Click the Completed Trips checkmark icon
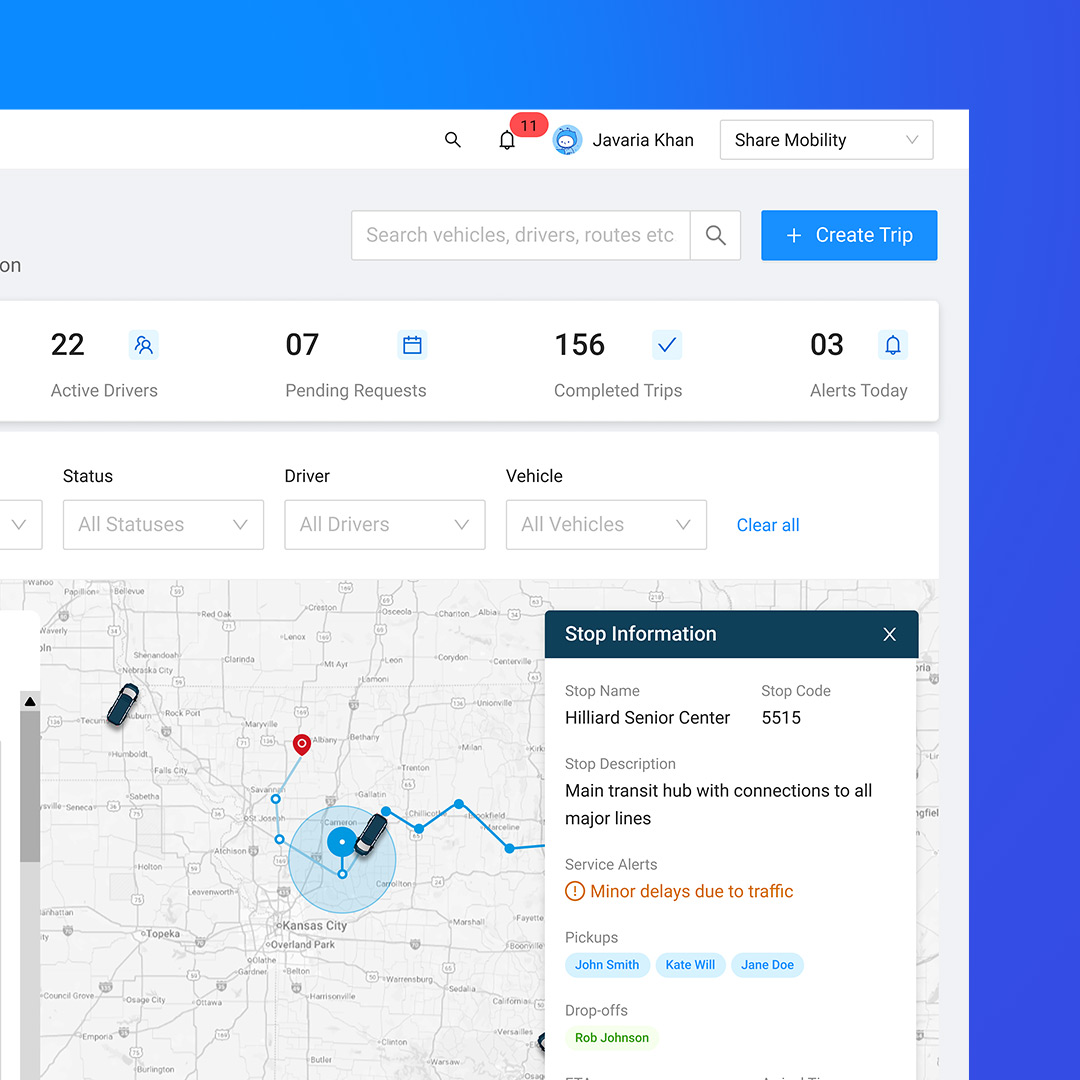Viewport: 1080px width, 1080px height. pos(667,344)
